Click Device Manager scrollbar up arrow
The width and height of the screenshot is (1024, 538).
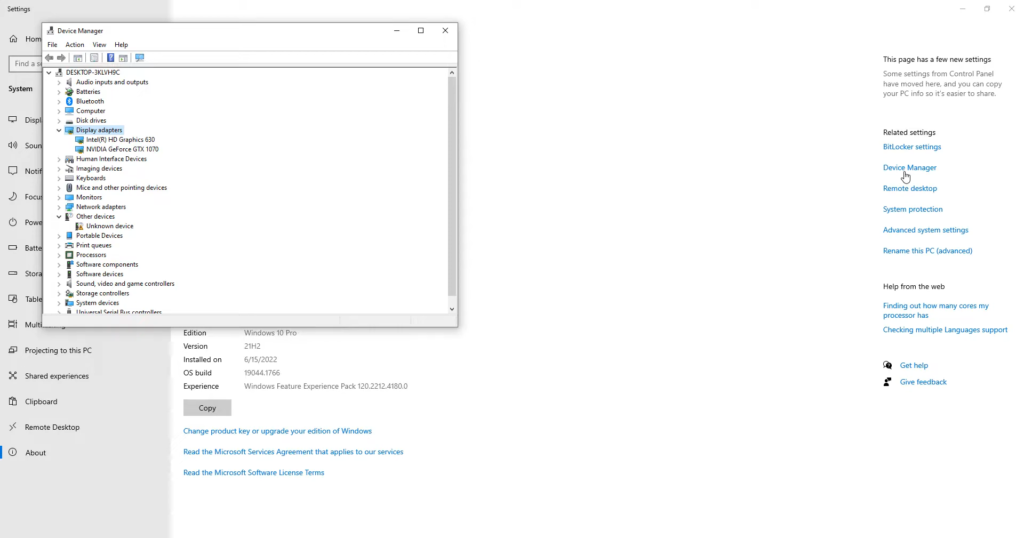(451, 72)
